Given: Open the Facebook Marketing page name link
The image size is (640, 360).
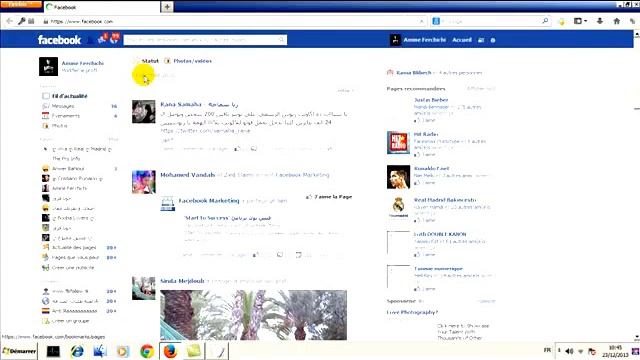Looking at the screenshot, I should pos(209,201).
